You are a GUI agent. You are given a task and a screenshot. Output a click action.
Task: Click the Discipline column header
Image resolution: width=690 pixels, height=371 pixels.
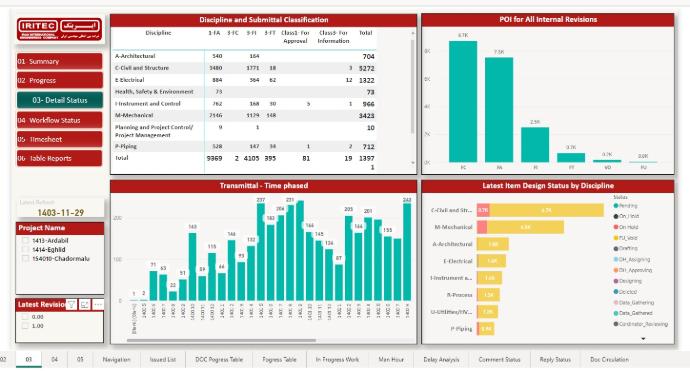pyautogui.click(x=158, y=33)
